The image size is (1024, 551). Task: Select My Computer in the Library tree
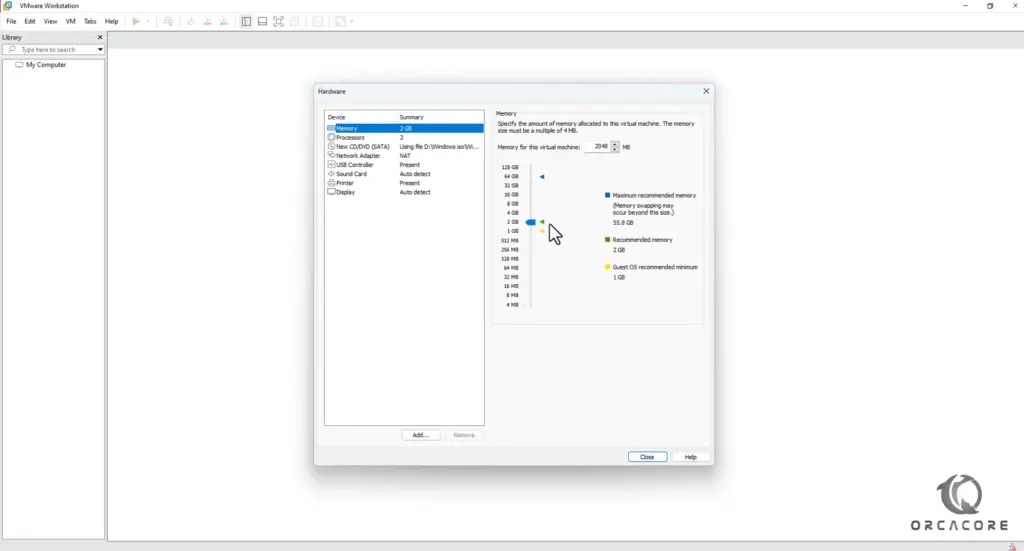pos(46,65)
